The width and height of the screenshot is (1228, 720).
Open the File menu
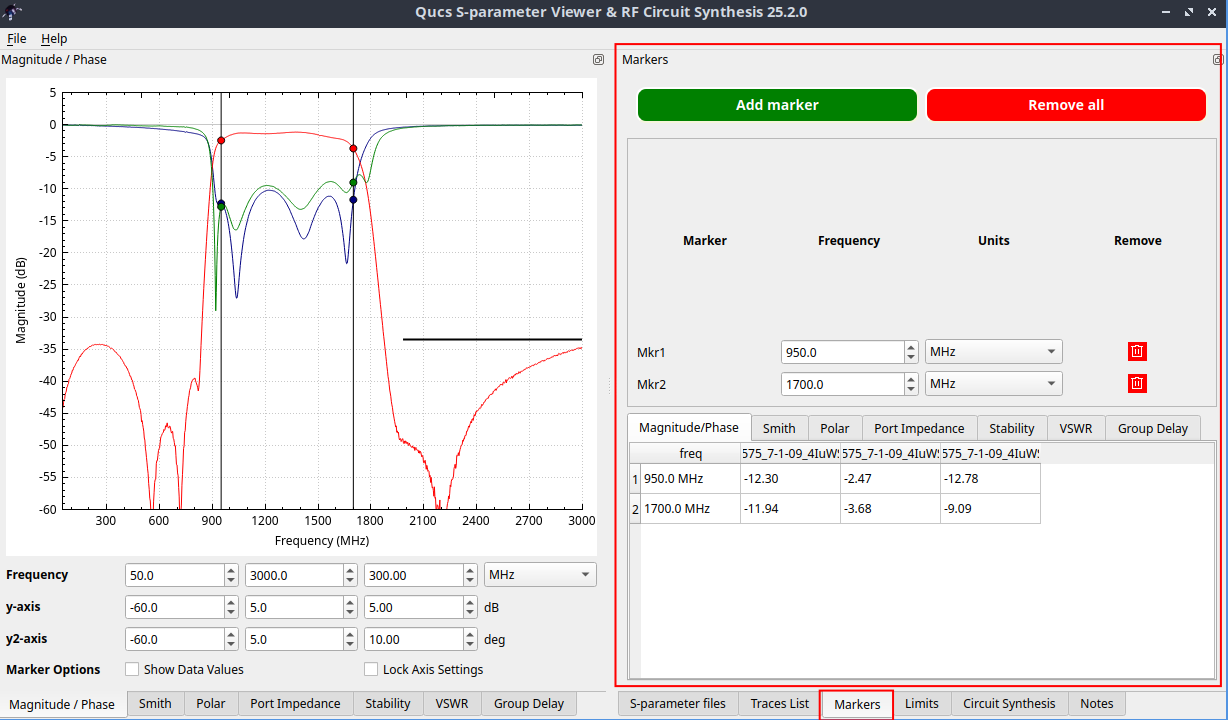(x=16, y=38)
